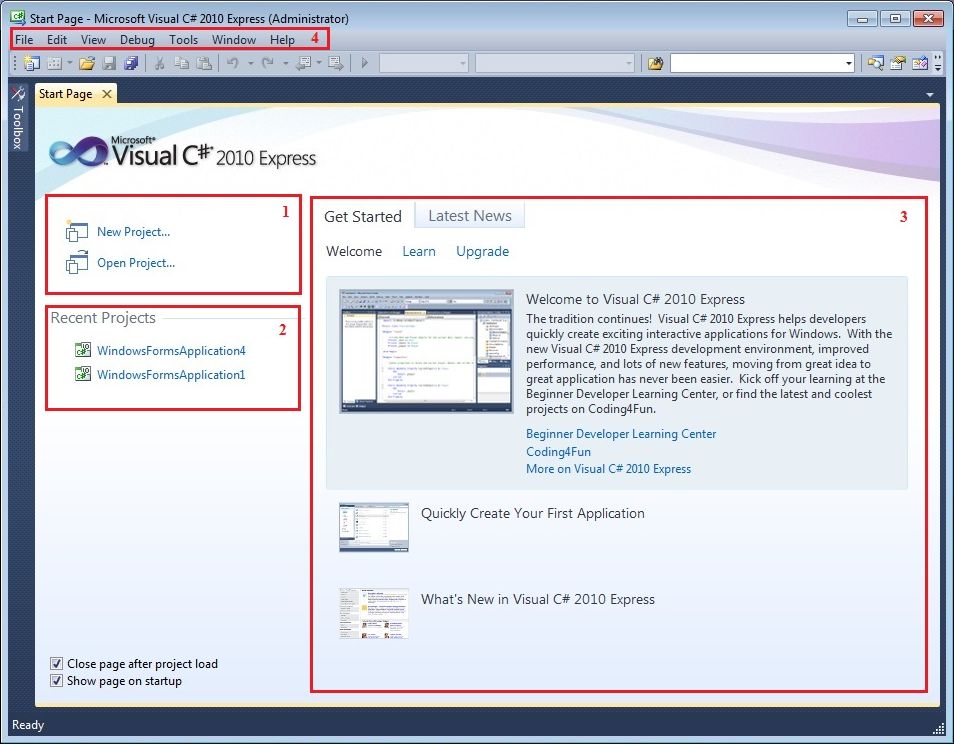Open recent project WindowsFormsApplication4

pos(170,351)
